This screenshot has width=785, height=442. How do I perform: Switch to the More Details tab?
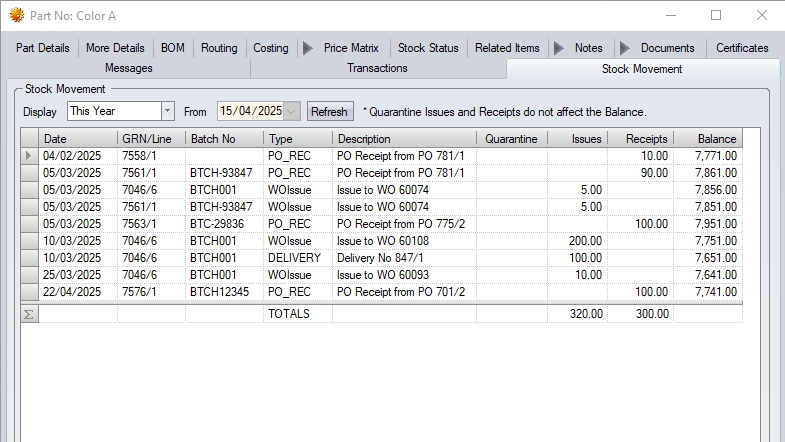pyautogui.click(x=115, y=48)
